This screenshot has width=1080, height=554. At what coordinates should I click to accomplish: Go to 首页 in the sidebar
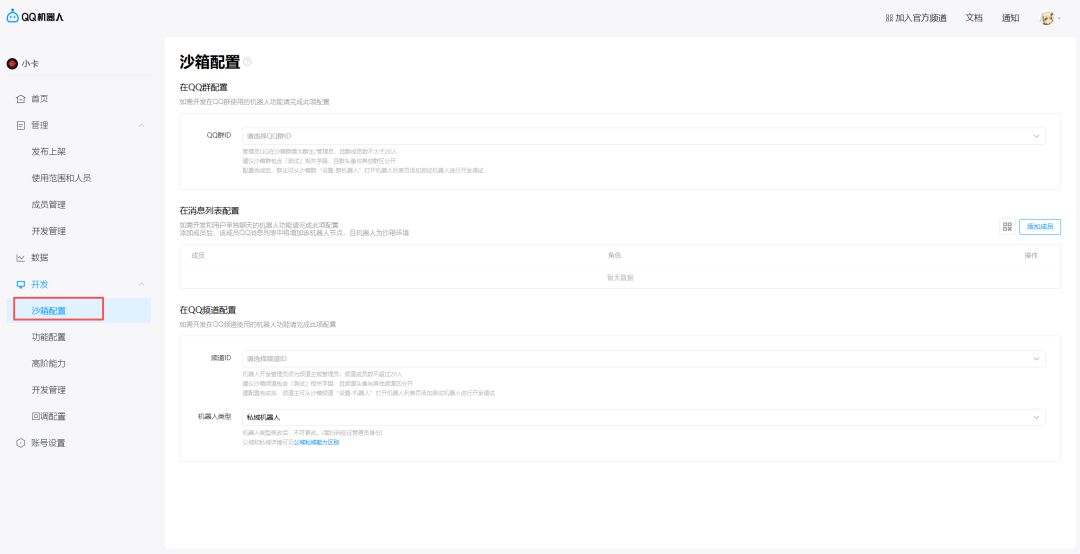(40, 99)
